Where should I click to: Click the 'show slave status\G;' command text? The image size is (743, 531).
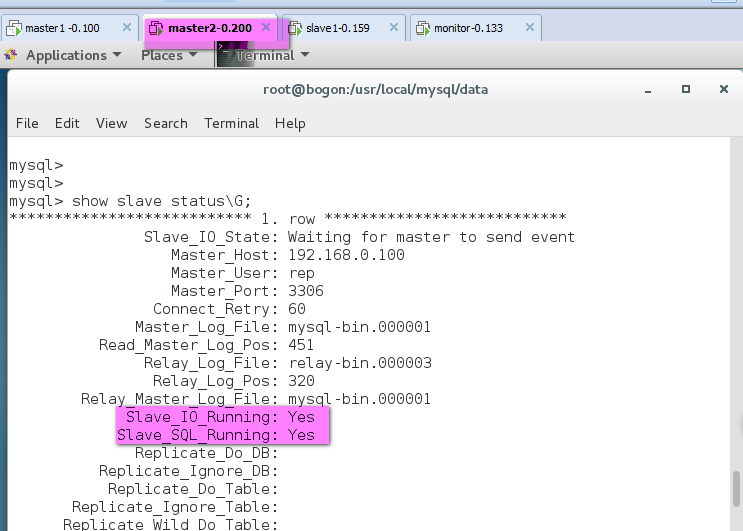pos(161,201)
